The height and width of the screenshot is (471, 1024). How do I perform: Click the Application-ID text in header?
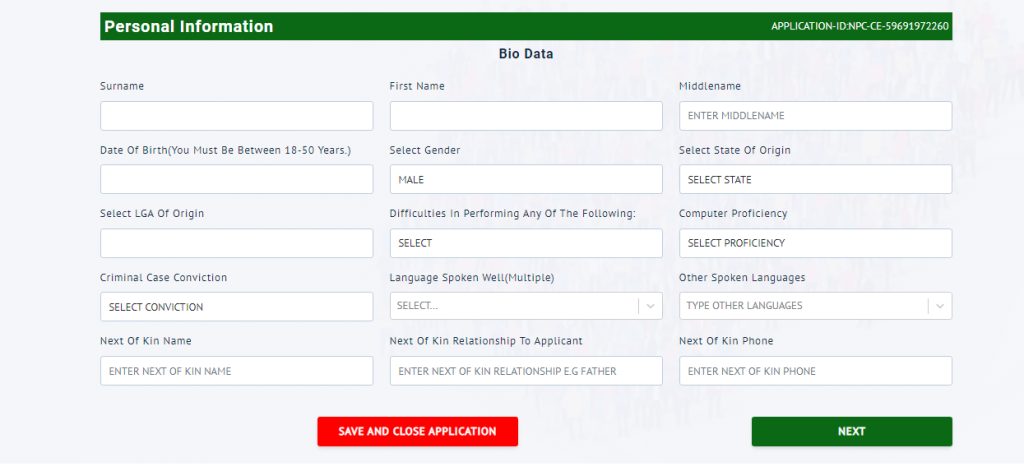859,27
